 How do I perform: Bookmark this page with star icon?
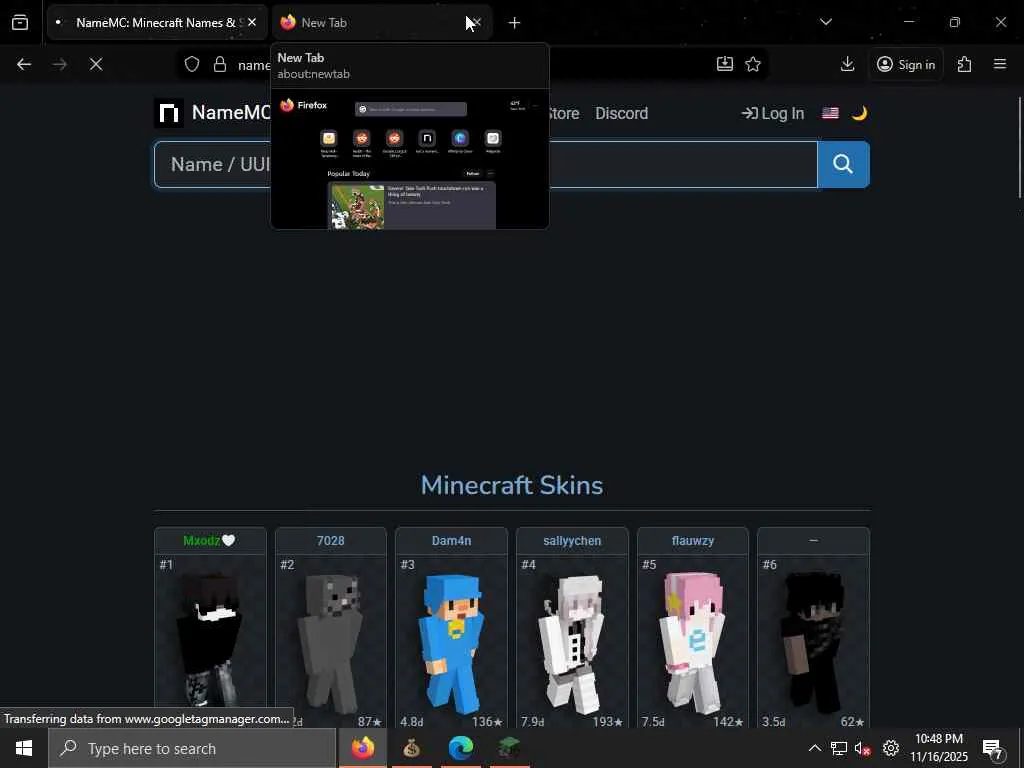[x=753, y=64]
